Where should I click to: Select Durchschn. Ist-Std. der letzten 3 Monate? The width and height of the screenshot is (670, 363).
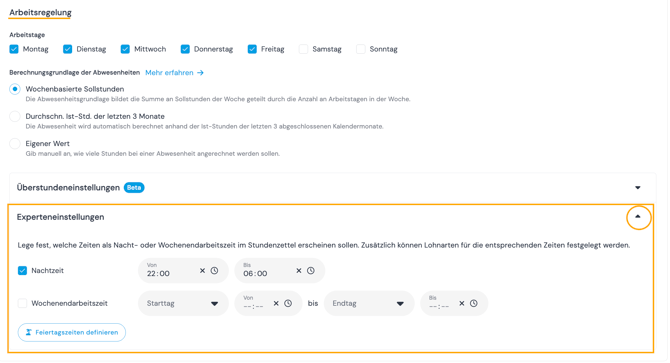[15, 117]
